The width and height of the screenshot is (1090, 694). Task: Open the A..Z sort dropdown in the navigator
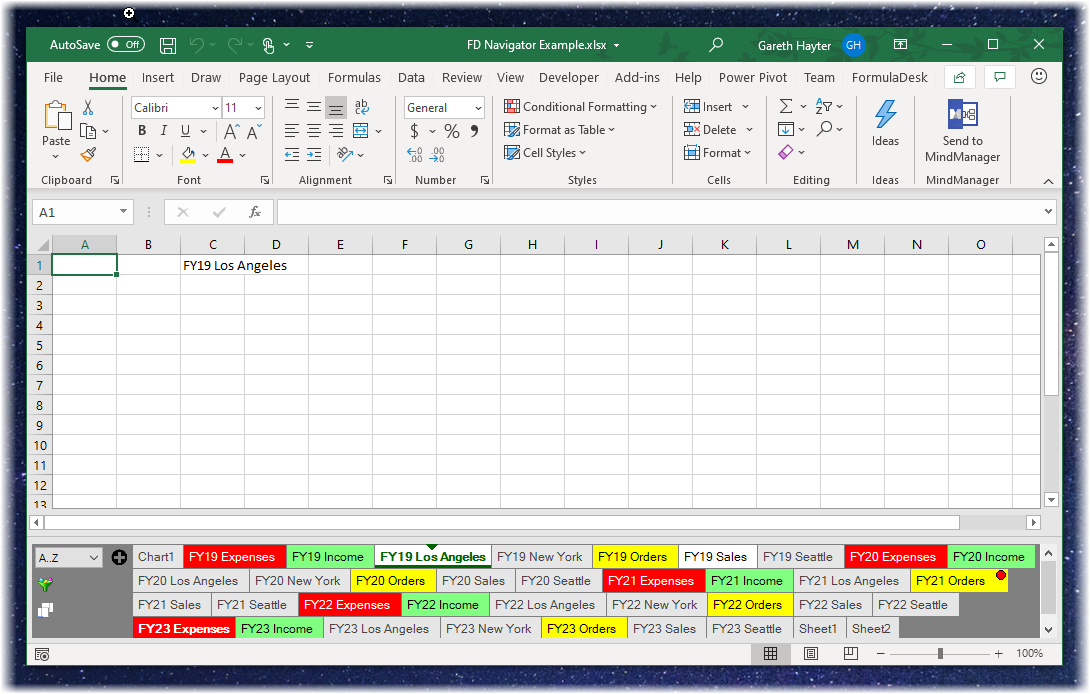coord(68,556)
